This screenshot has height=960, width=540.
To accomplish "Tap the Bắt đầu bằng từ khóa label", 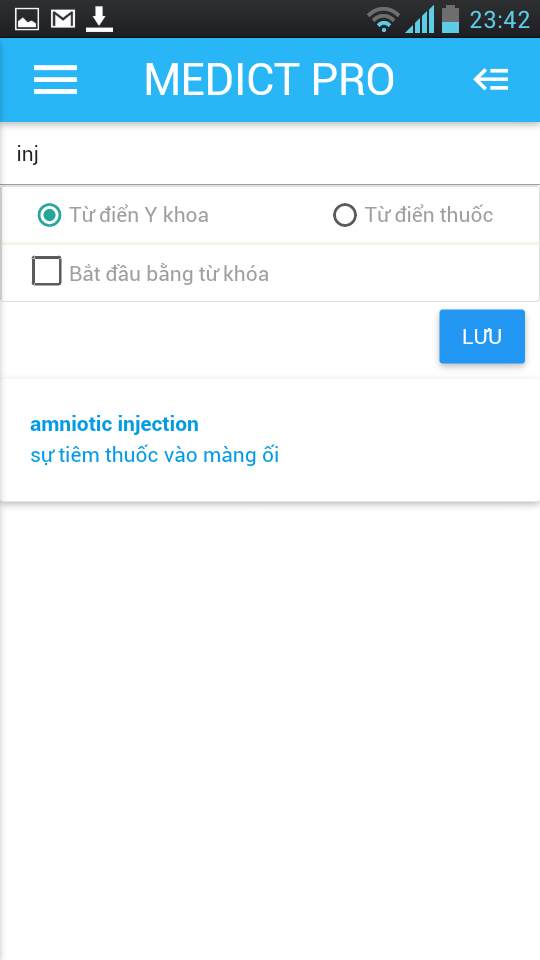I will tap(169, 274).
